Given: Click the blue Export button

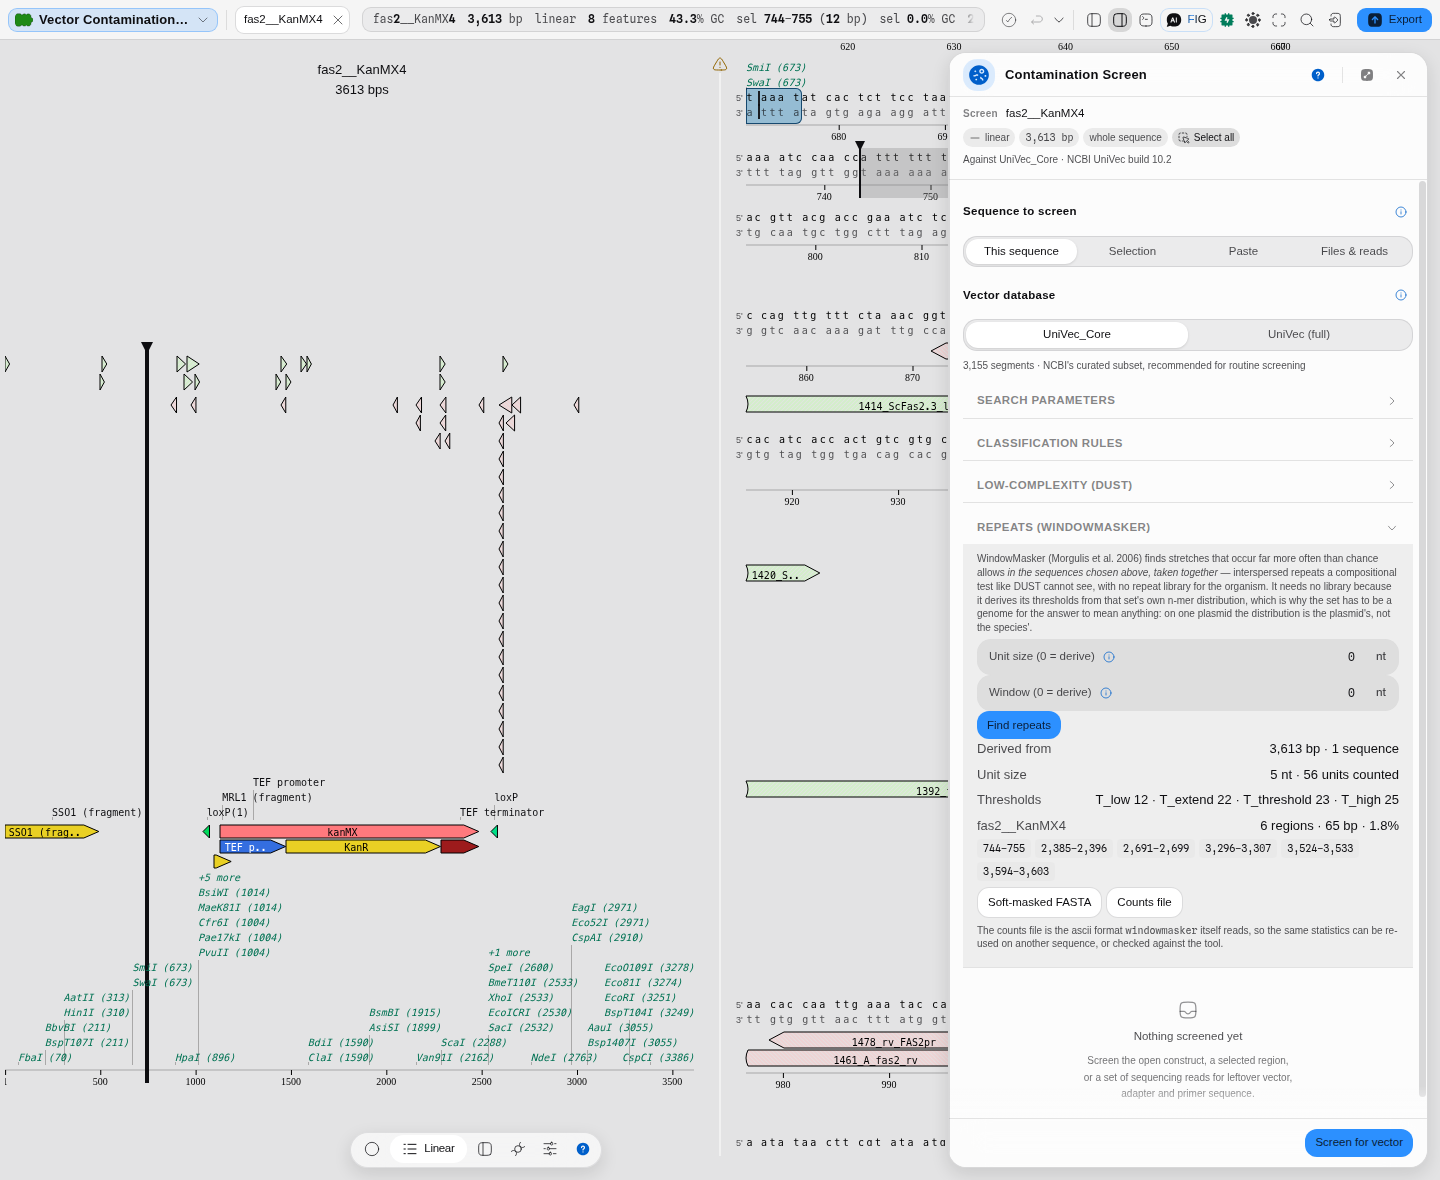Looking at the screenshot, I should coord(1394,20).
